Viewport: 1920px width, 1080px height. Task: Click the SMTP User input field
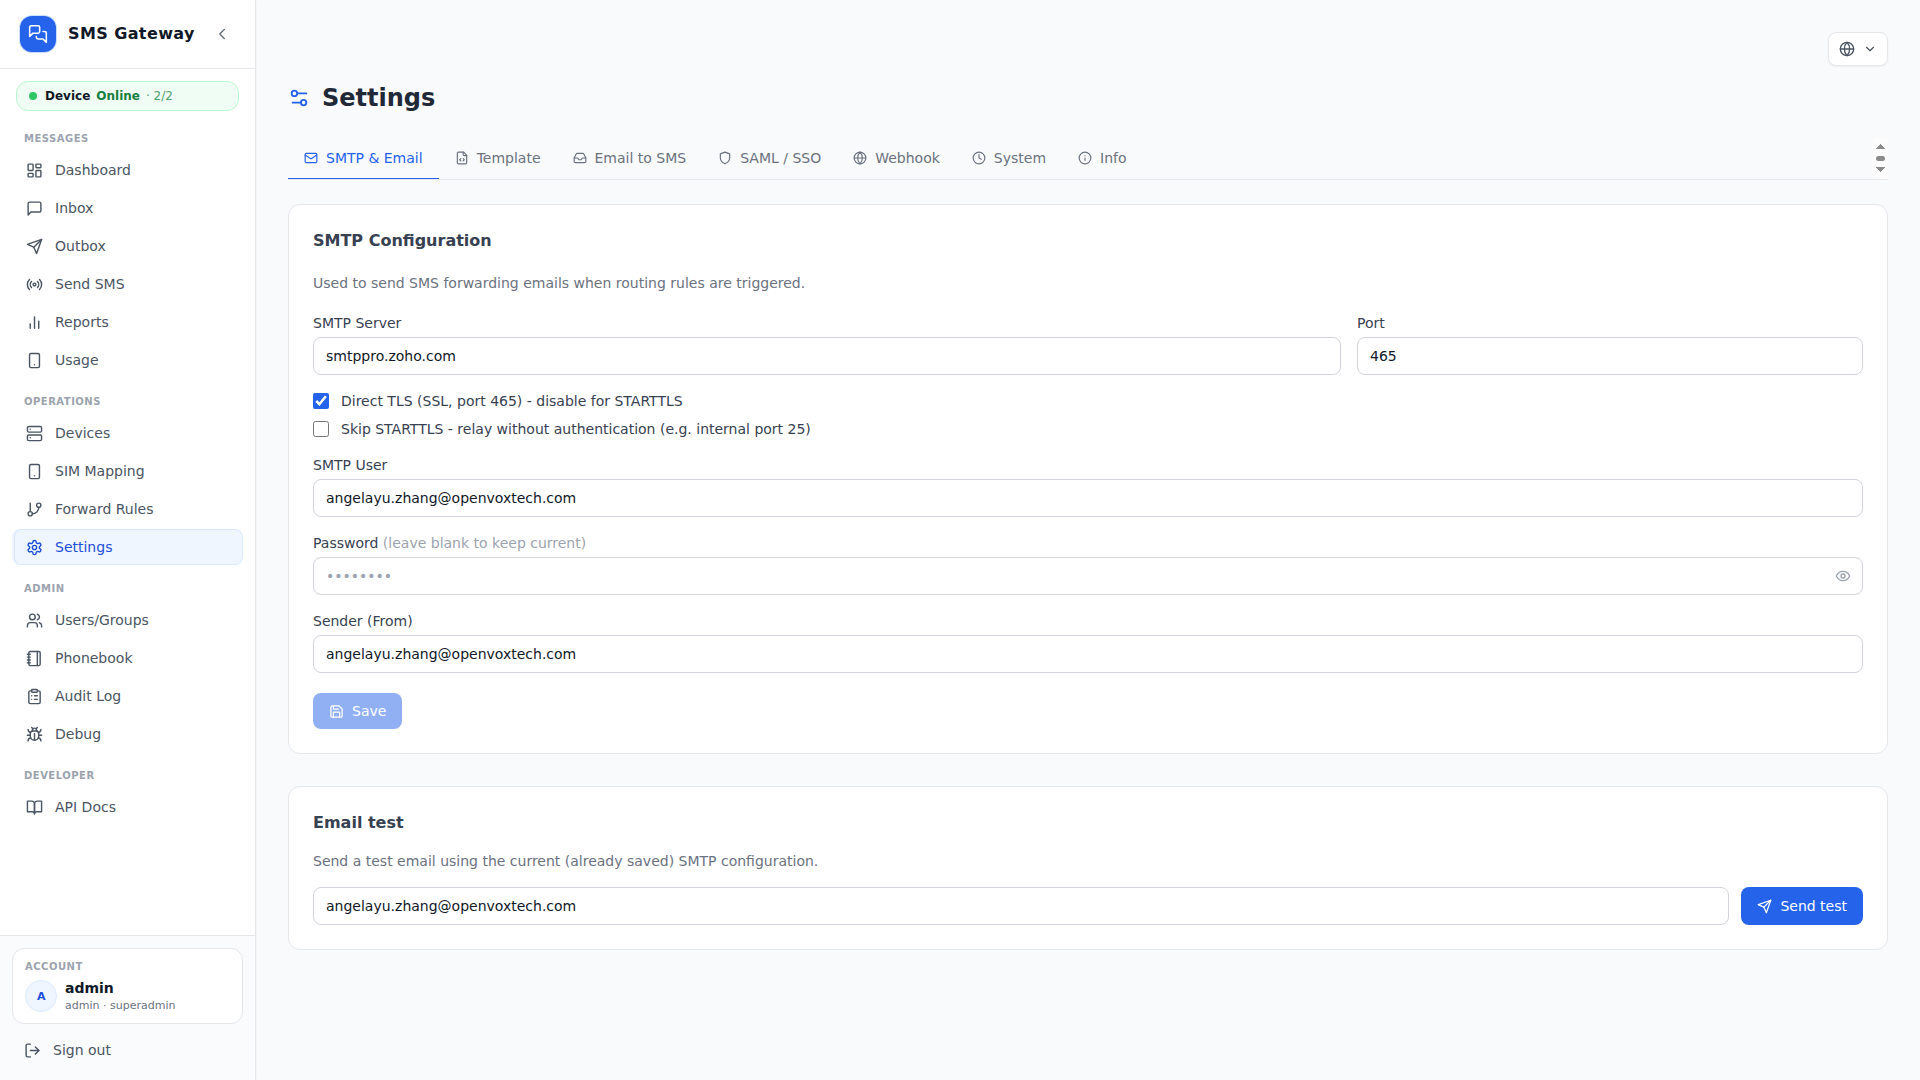[x=1087, y=498]
